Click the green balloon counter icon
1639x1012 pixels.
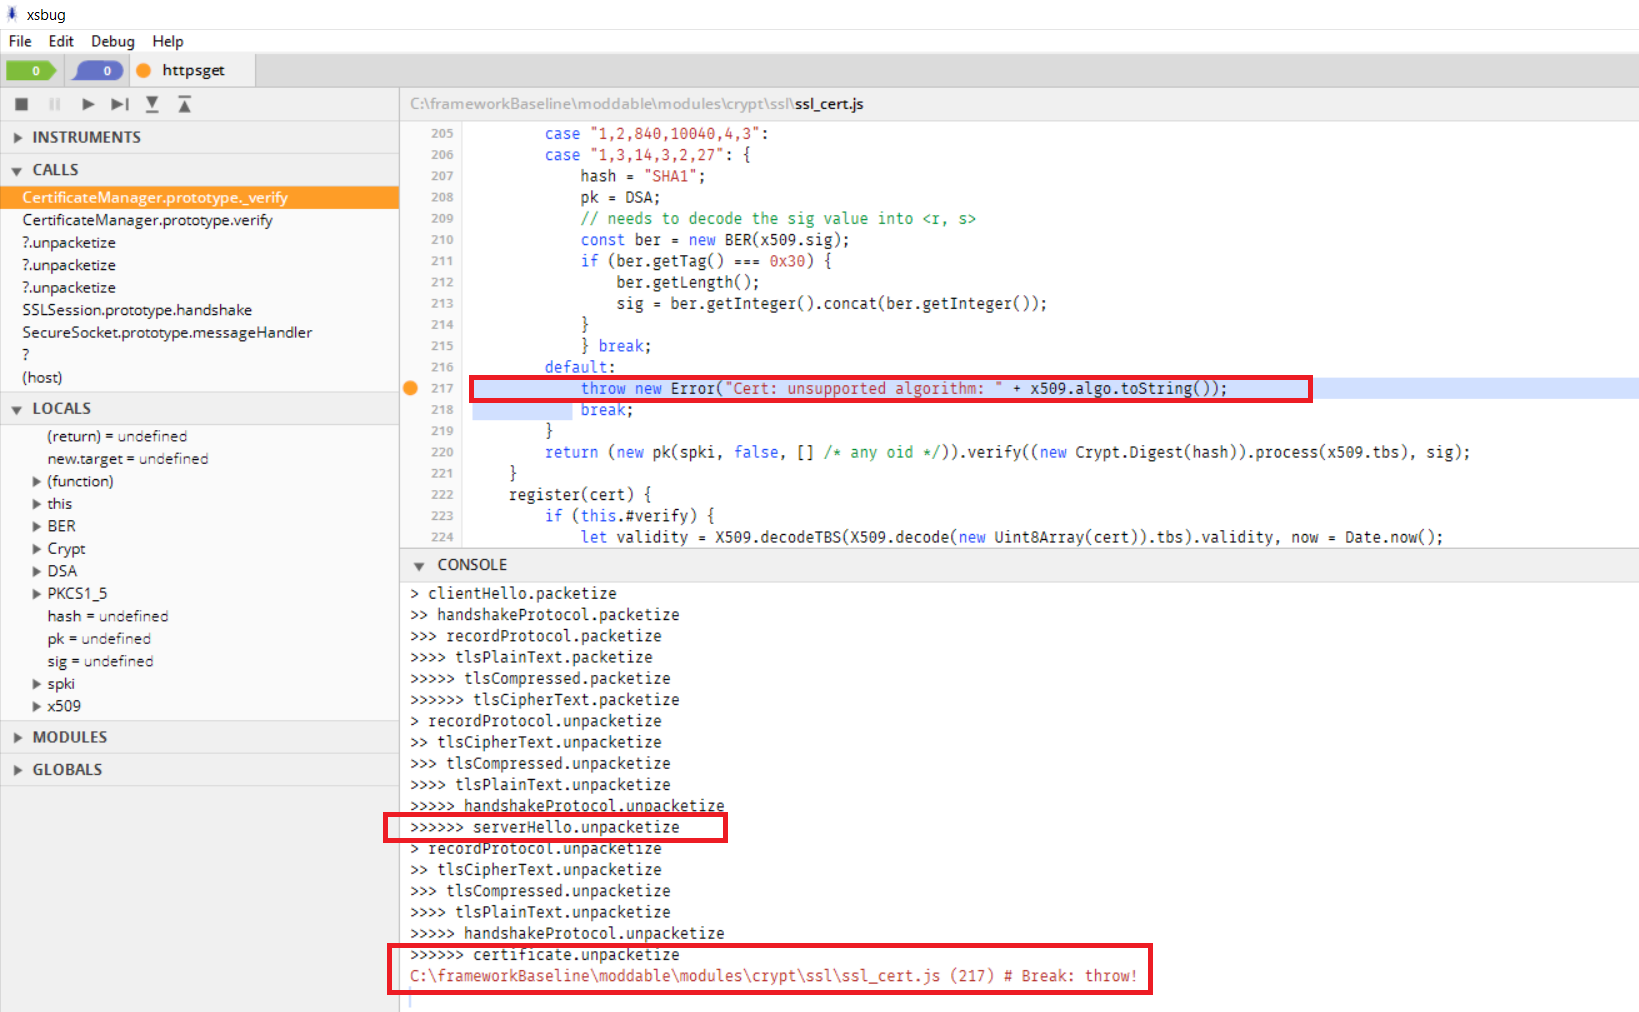coord(33,70)
